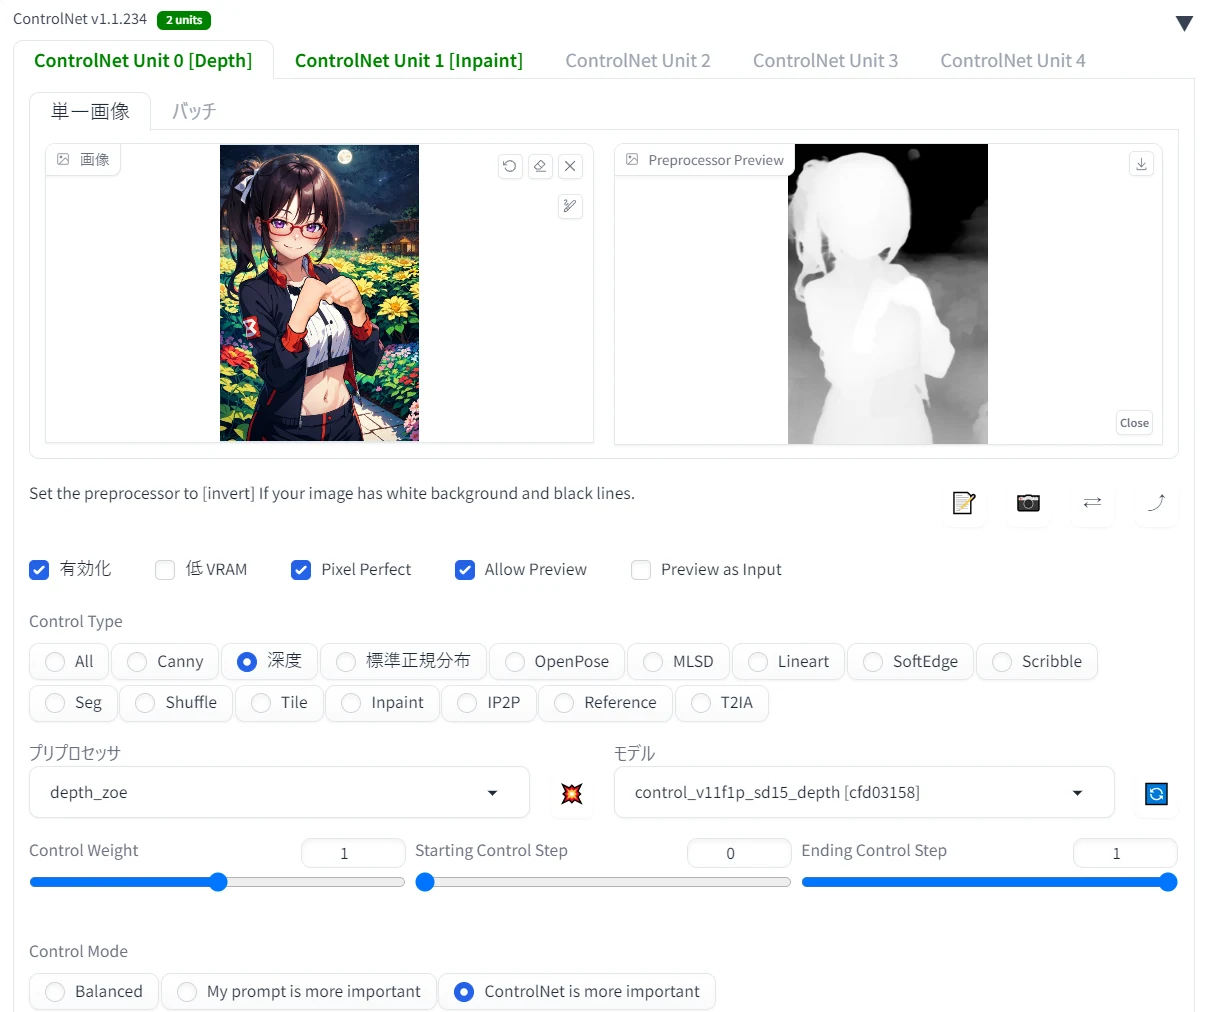Select the Tile control type
Screen dimensions: 1205x1012
click(x=279, y=702)
